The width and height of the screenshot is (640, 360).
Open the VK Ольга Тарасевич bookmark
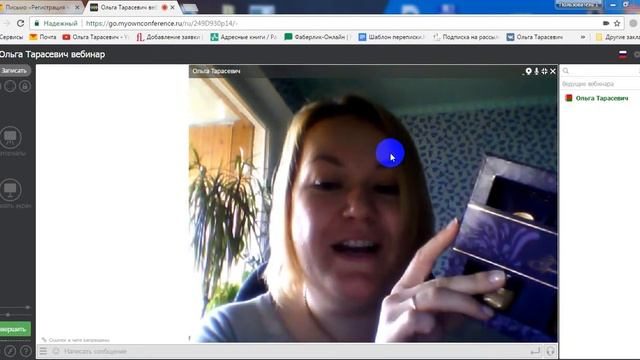[536, 37]
